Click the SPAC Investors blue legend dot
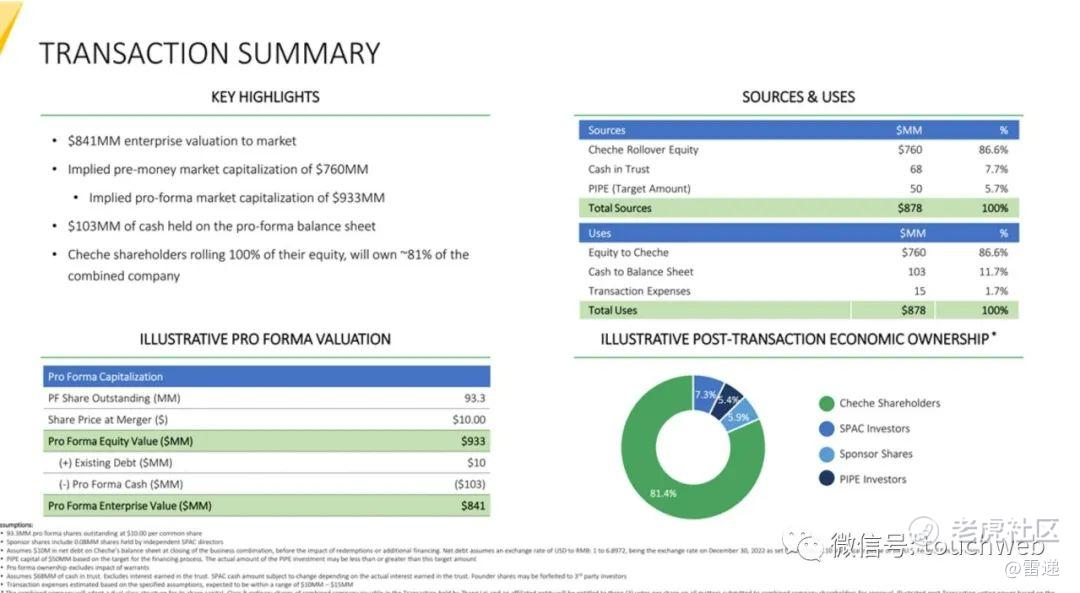Screen dimensions: 1080x593 point(827,428)
